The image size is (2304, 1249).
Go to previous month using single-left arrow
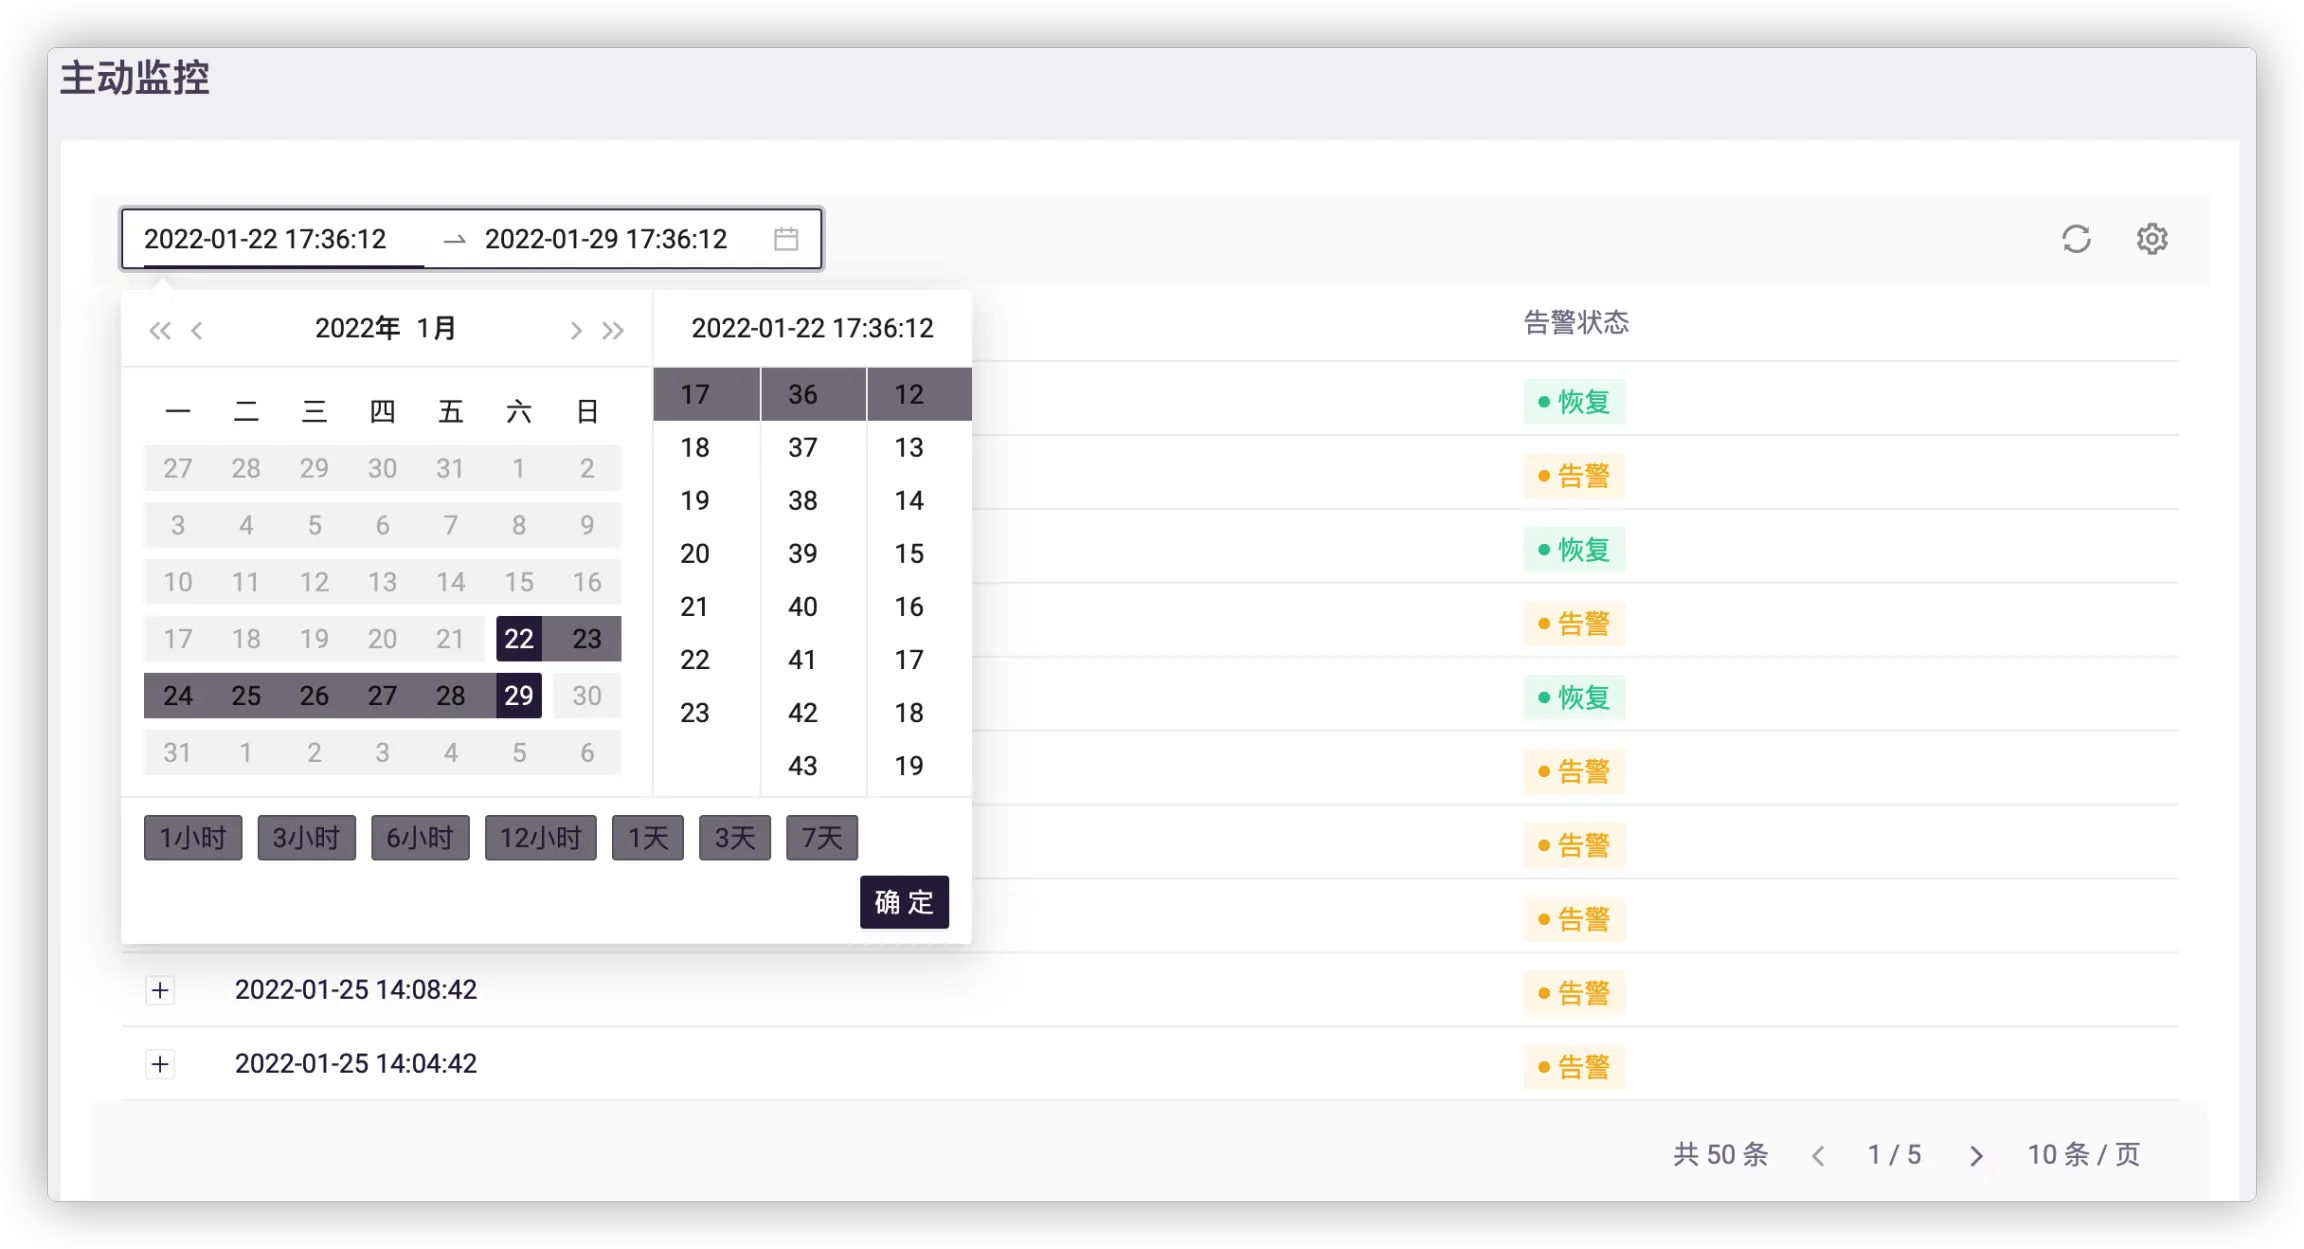pyautogui.click(x=197, y=330)
